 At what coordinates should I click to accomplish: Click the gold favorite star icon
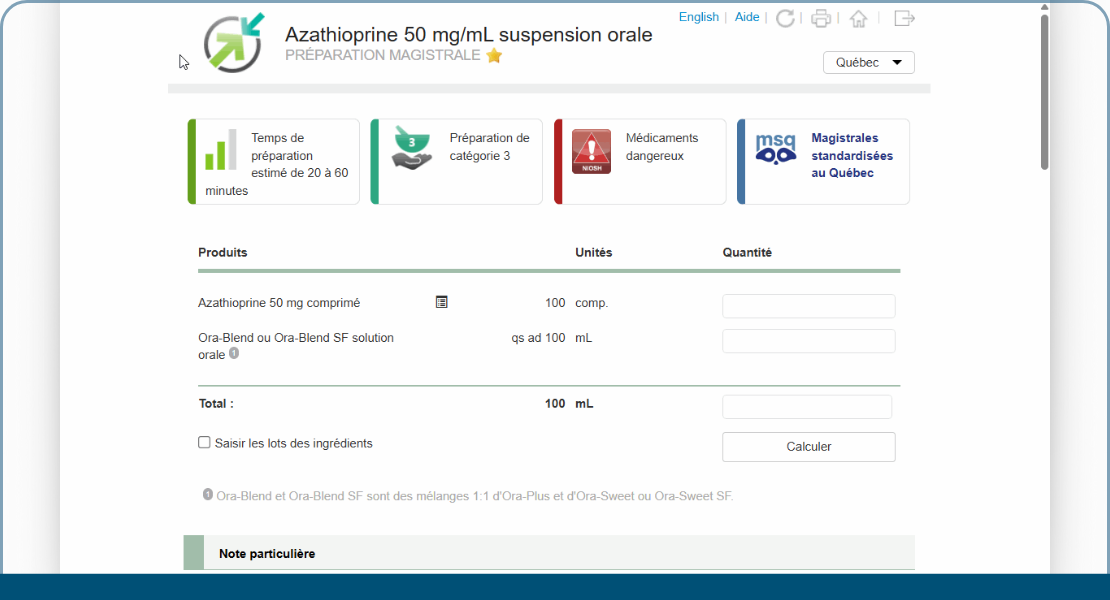[494, 56]
